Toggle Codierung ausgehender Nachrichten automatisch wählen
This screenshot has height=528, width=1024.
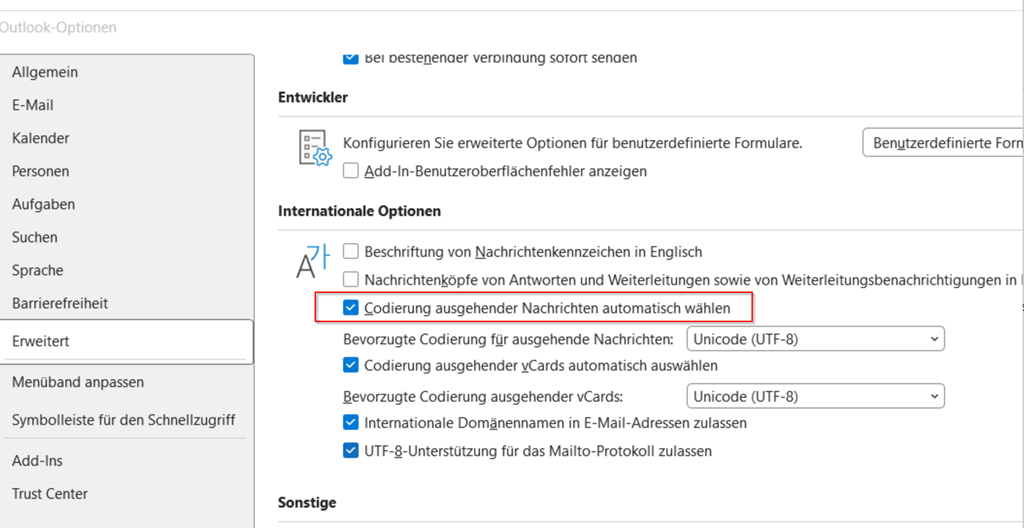click(x=351, y=309)
